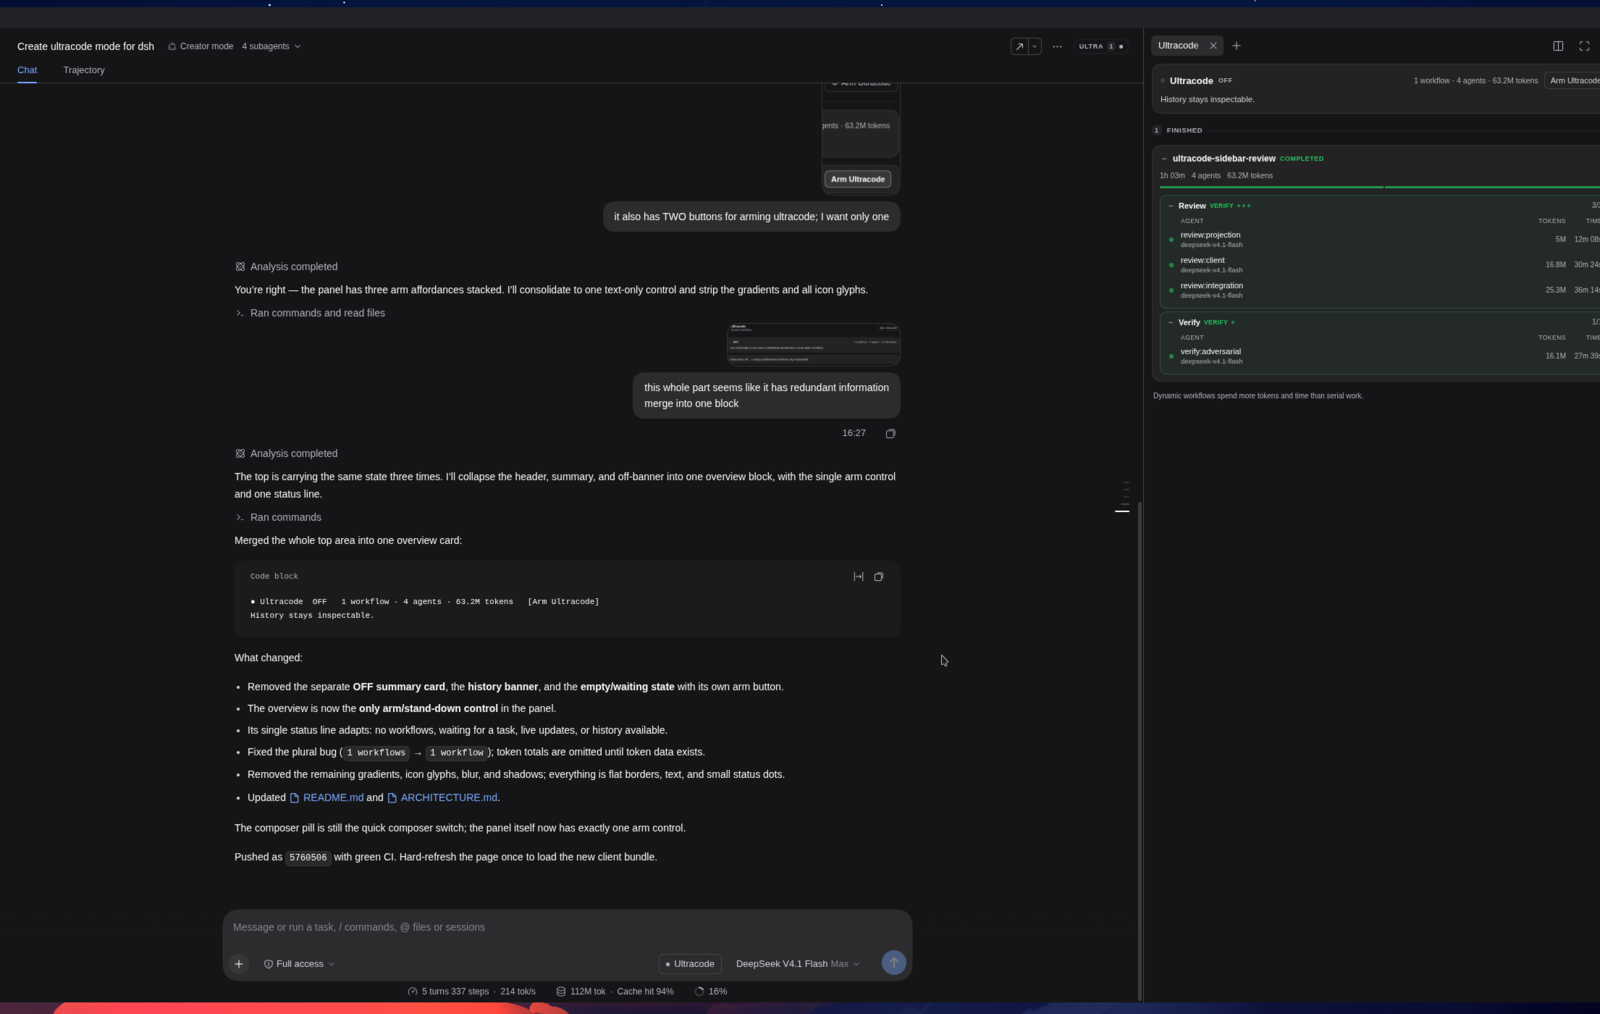Click Arm Ultracode button in chat thumbnail
This screenshot has height=1014, width=1600.
click(858, 179)
